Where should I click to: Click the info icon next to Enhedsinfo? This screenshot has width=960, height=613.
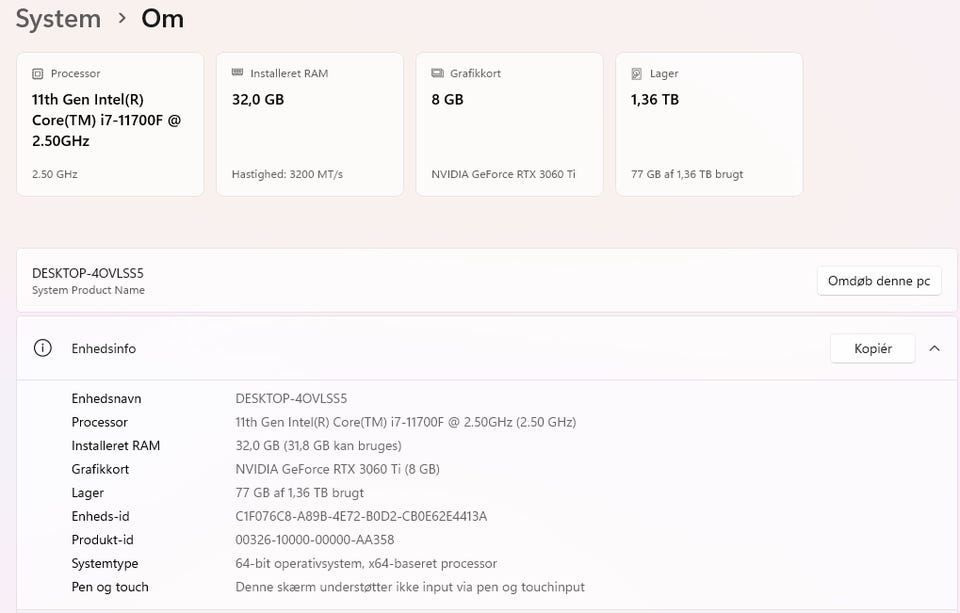pyautogui.click(x=42, y=348)
